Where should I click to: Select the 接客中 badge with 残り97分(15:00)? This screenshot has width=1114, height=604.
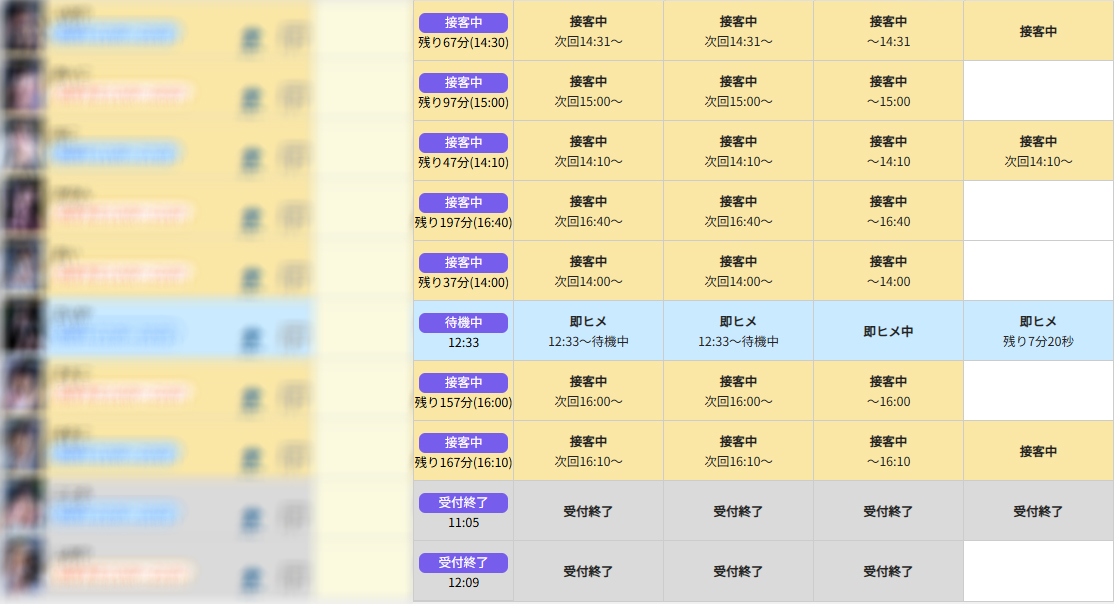[x=463, y=82]
